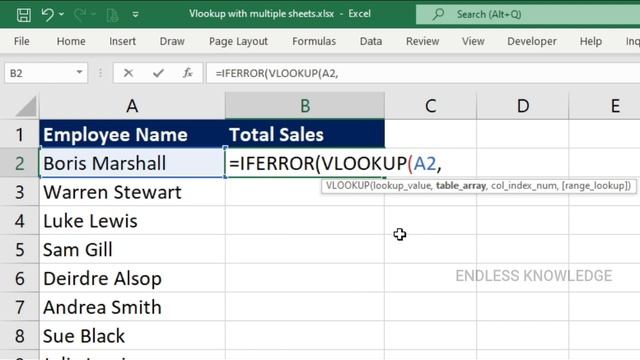The width and height of the screenshot is (640, 360).
Task: Click the Total Sales header cell
Action: (305, 134)
